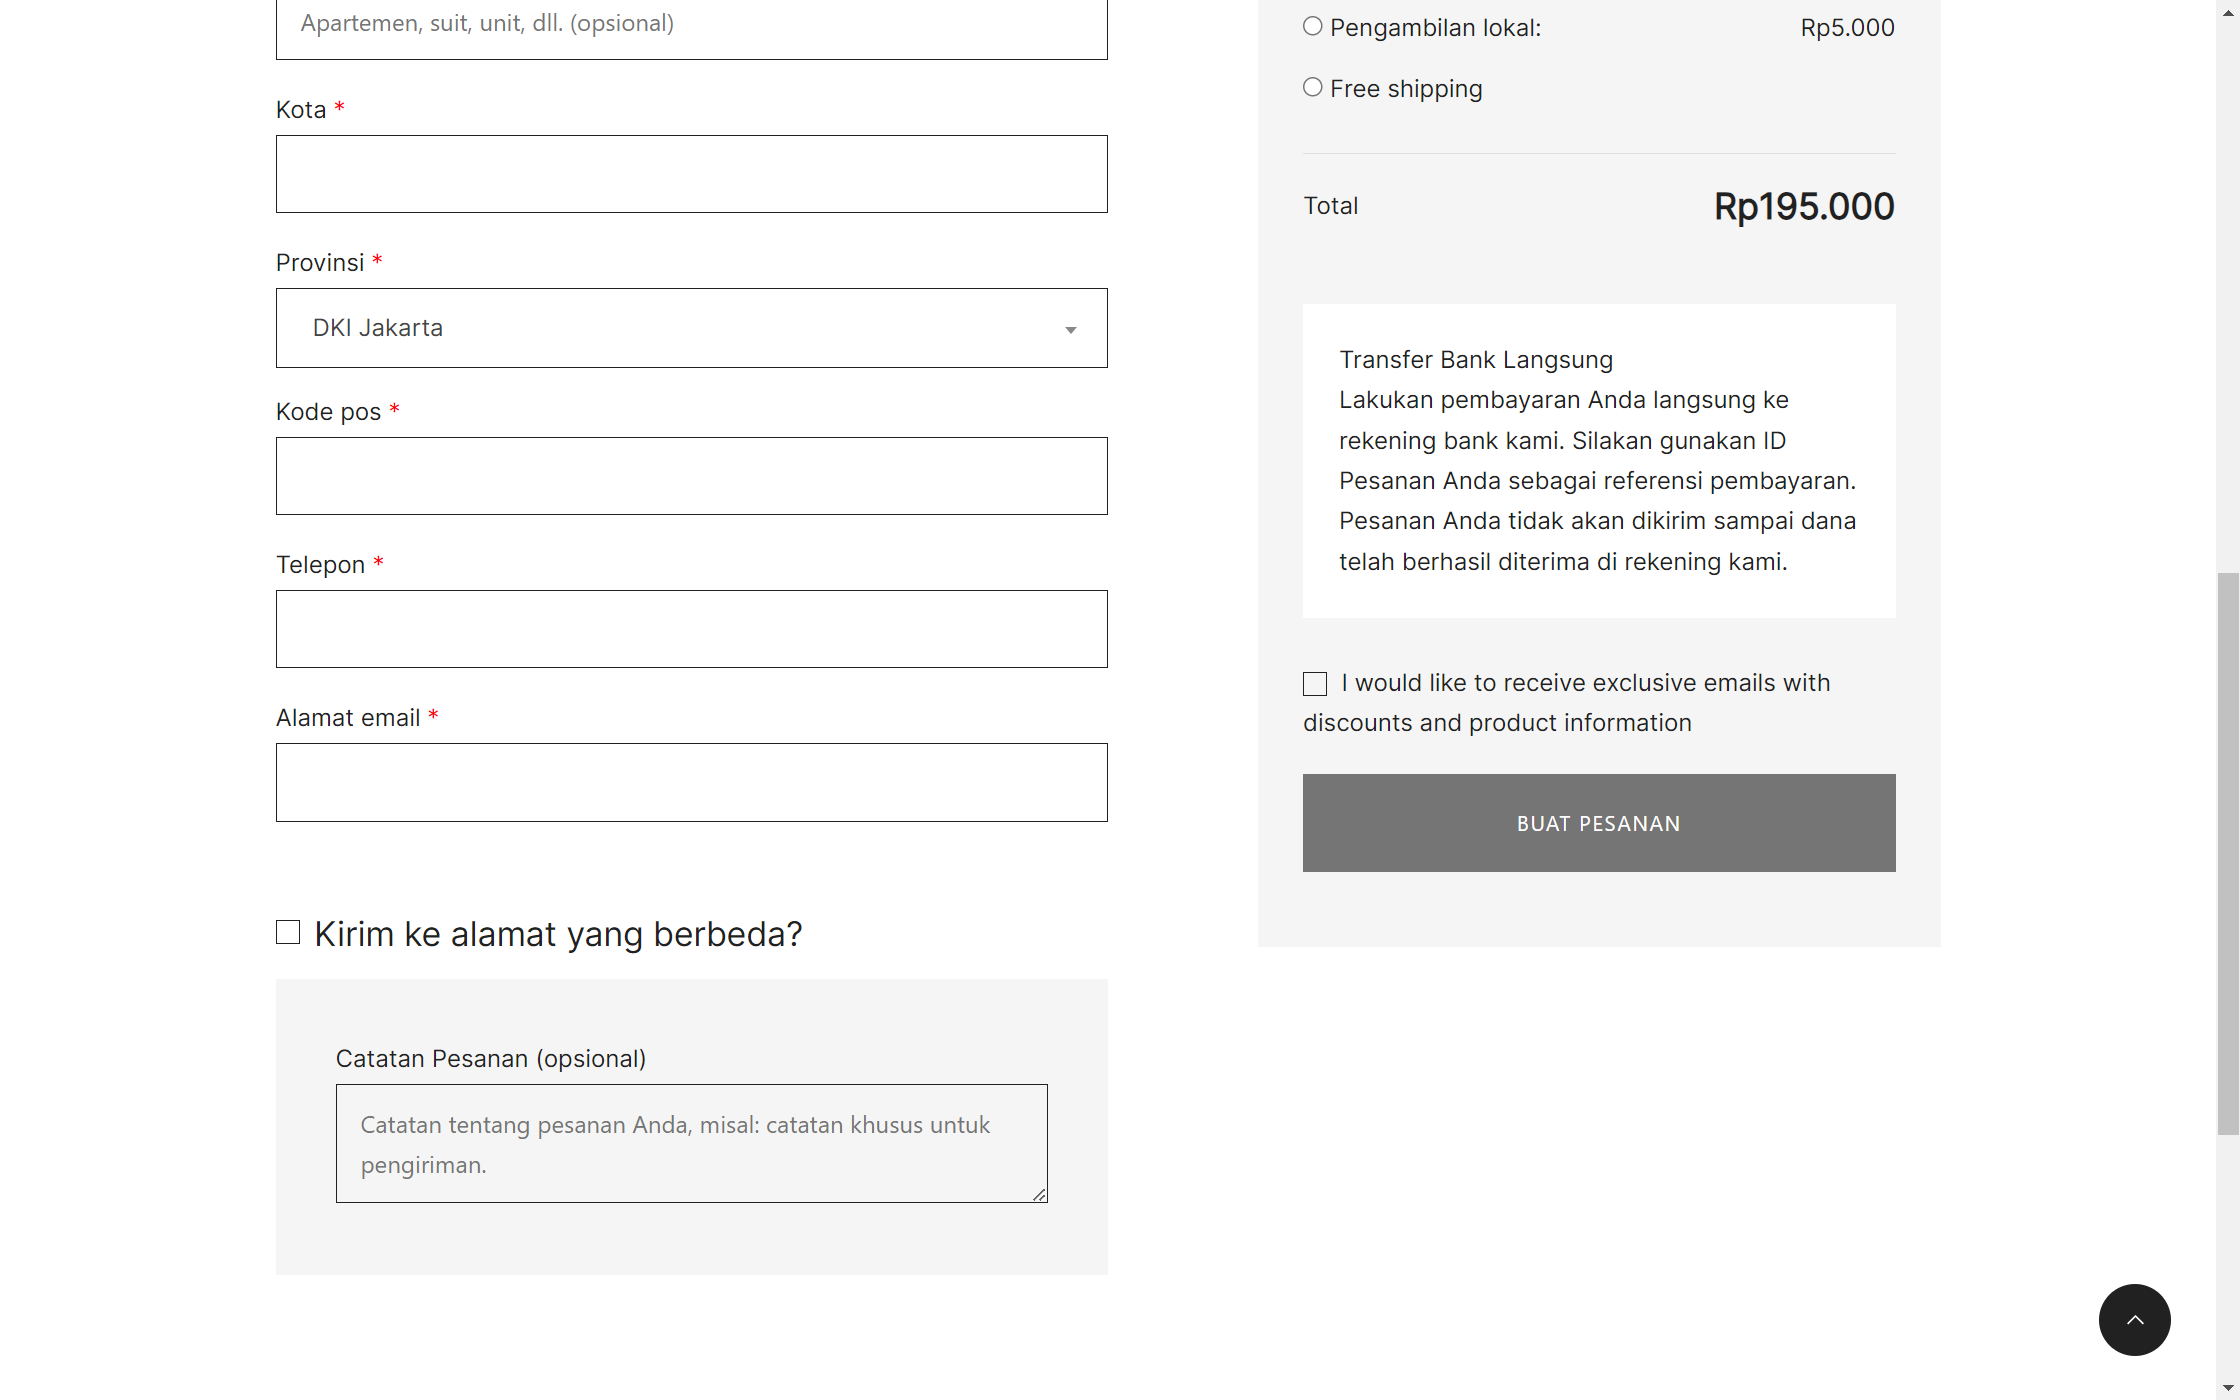Click the Provinsi dropdown arrow
The width and height of the screenshot is (2240, 1400).
tap(1070, 329)
